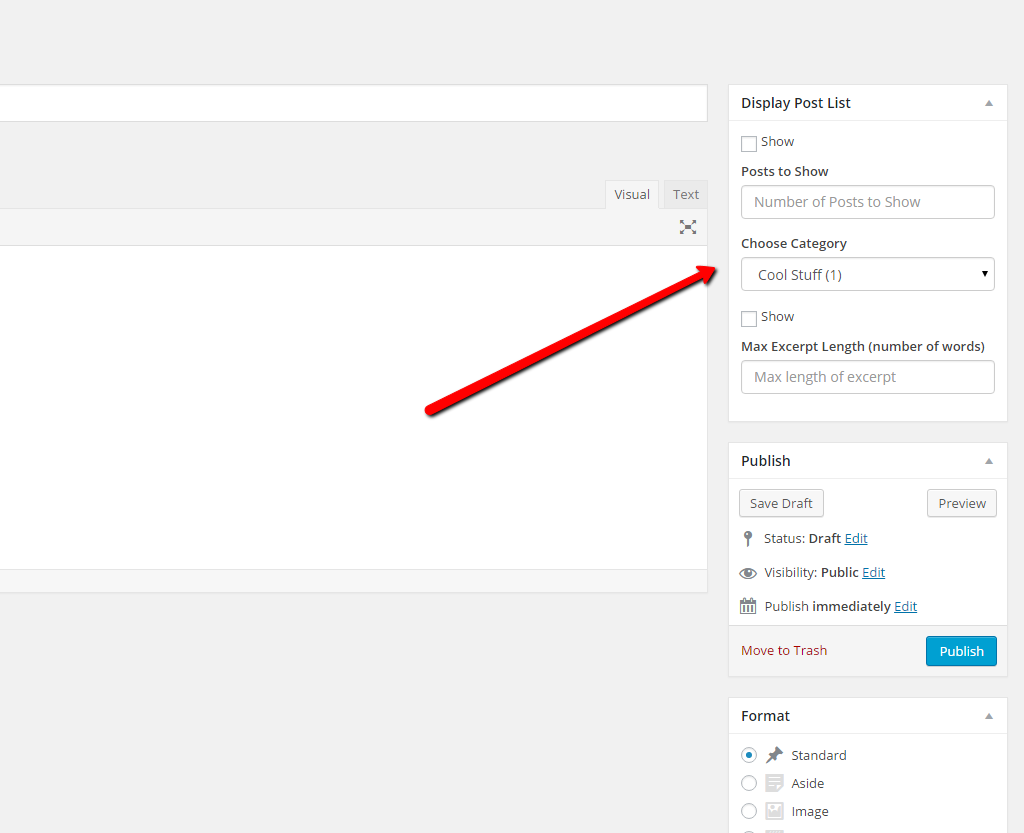
Task: Click the Status pin icon
Action: [x=748, y=538]
